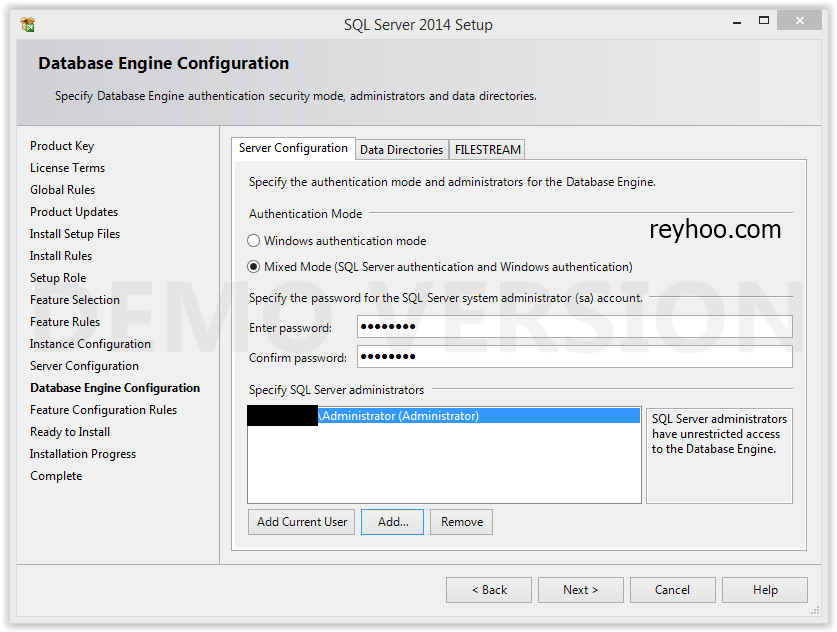837x632 pixels.
Task: Click Add Current User button
Action: [302, 522]
